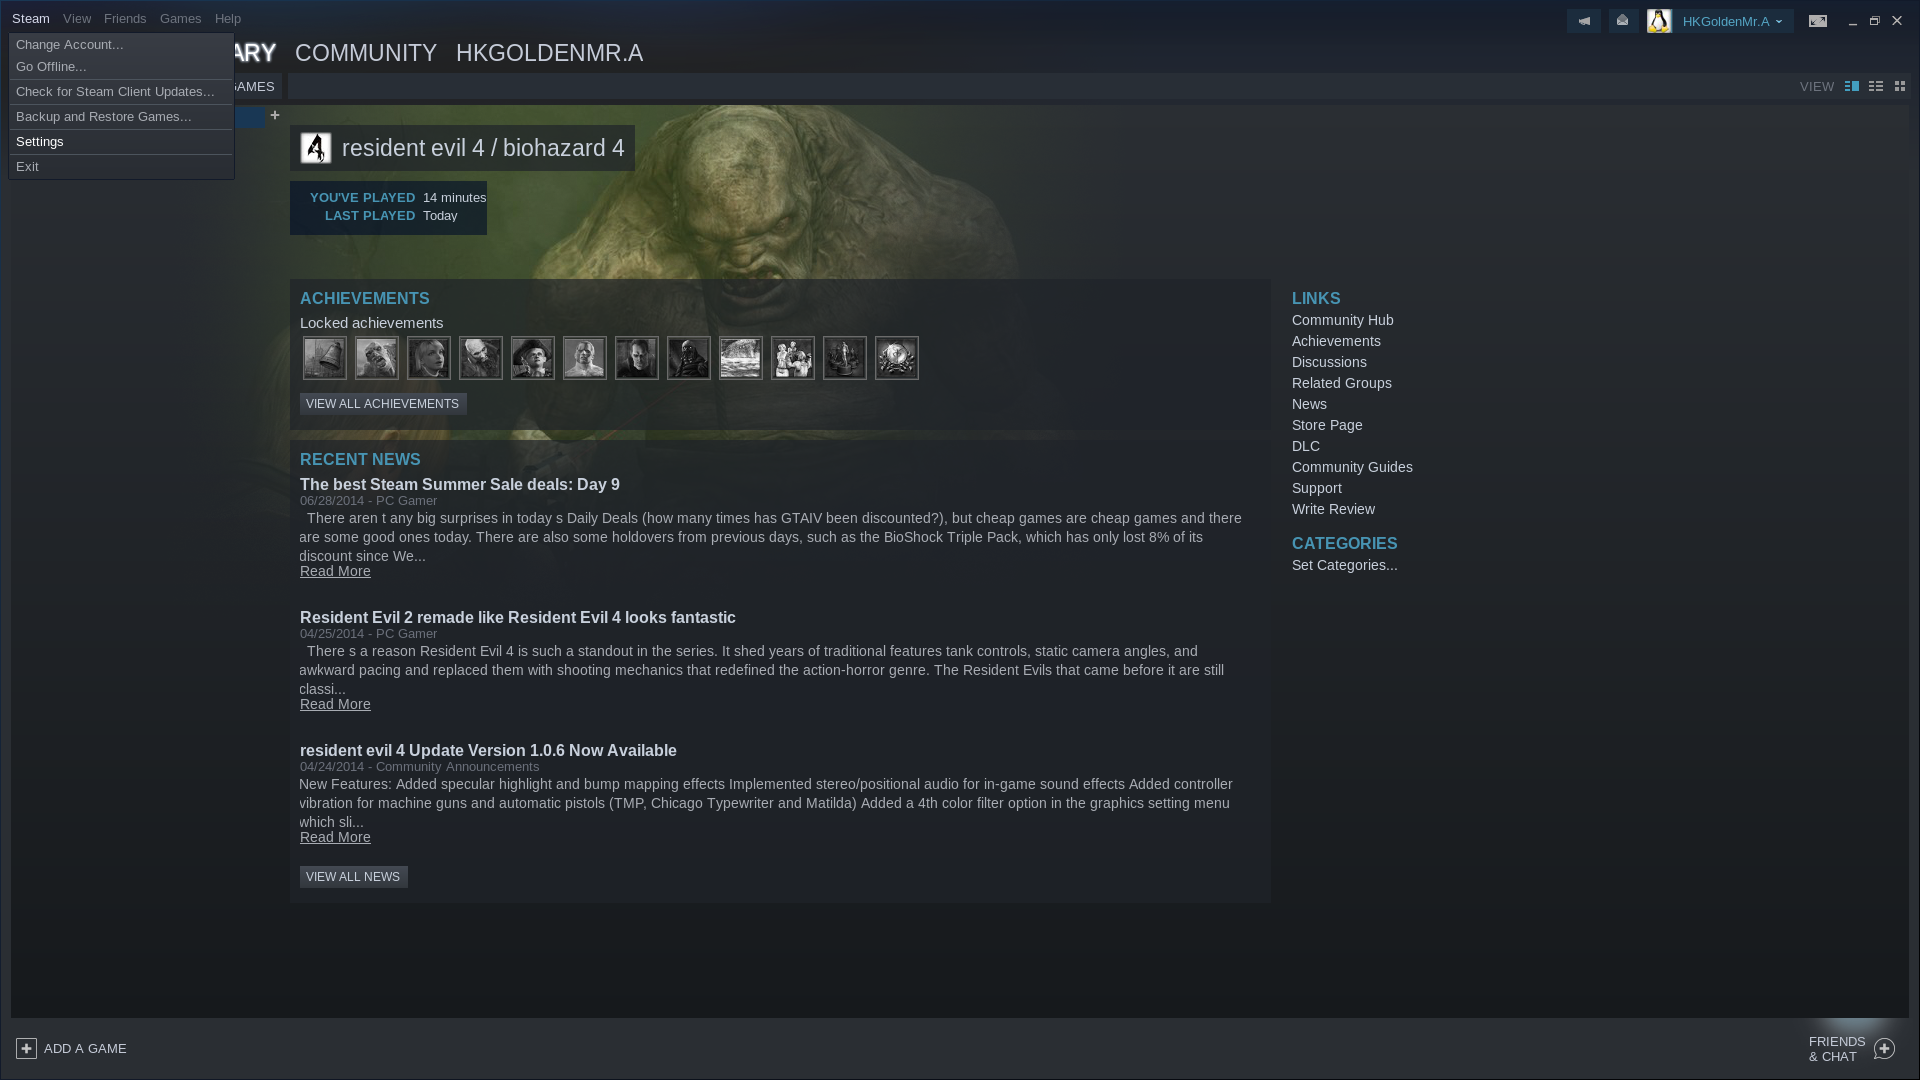
Task: Open the announcements megaphone icon
Action: [x=1584, y=21]
